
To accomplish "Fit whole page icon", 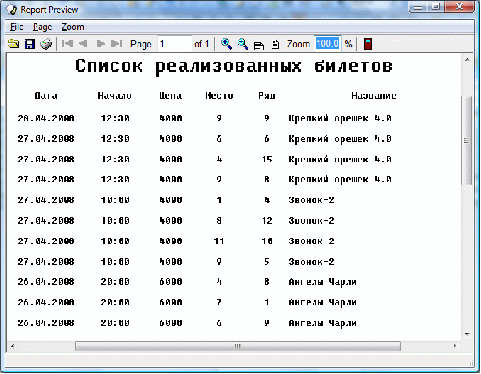I will point(275,44).
